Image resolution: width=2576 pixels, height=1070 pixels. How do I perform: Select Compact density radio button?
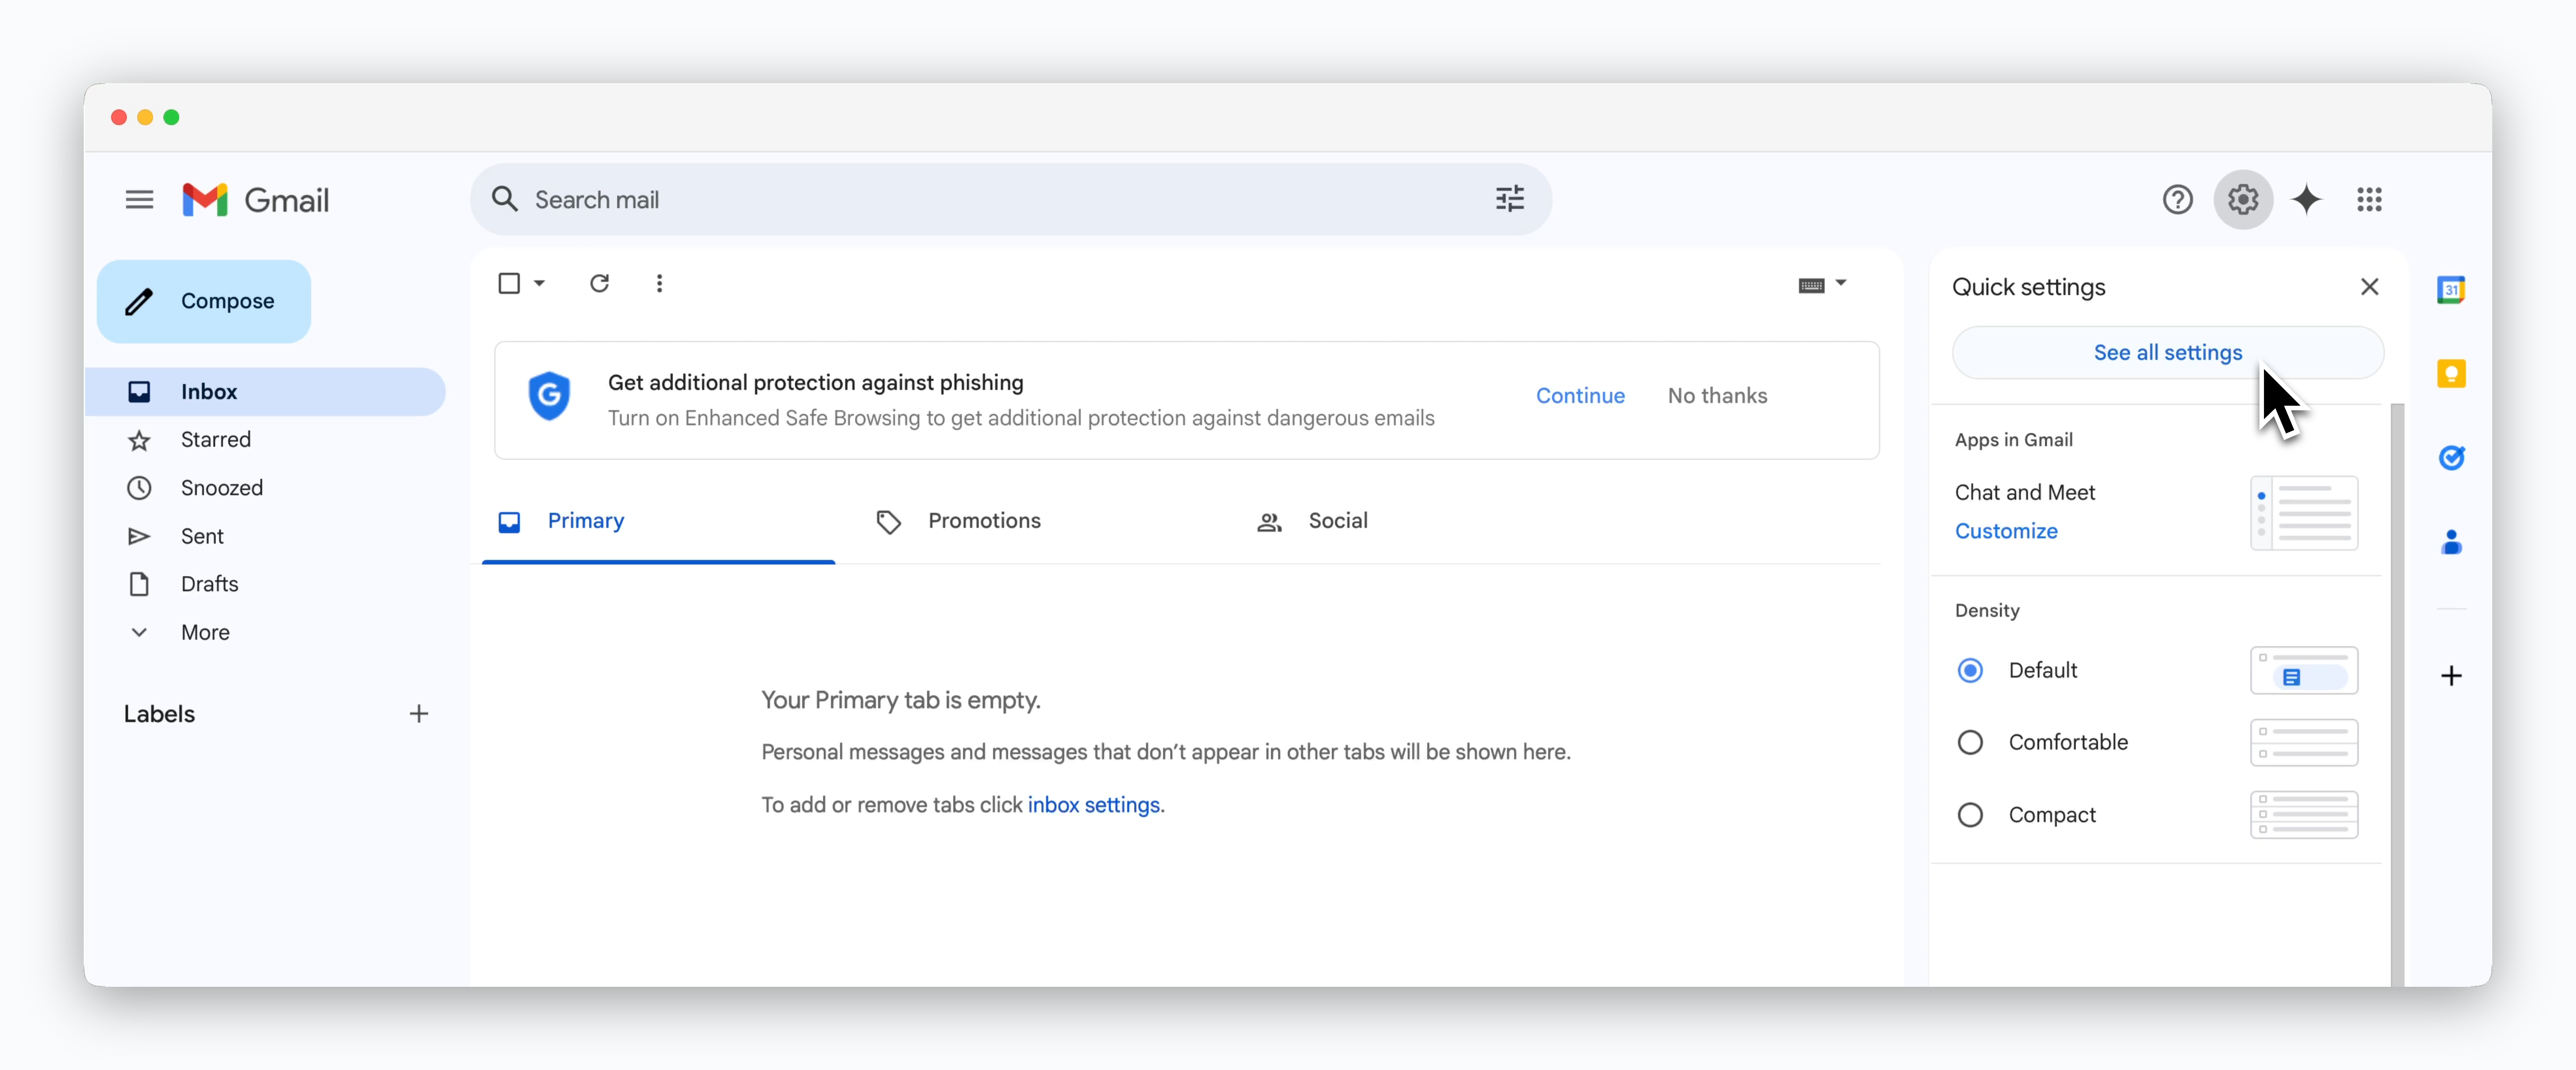tap(1969, 815)
